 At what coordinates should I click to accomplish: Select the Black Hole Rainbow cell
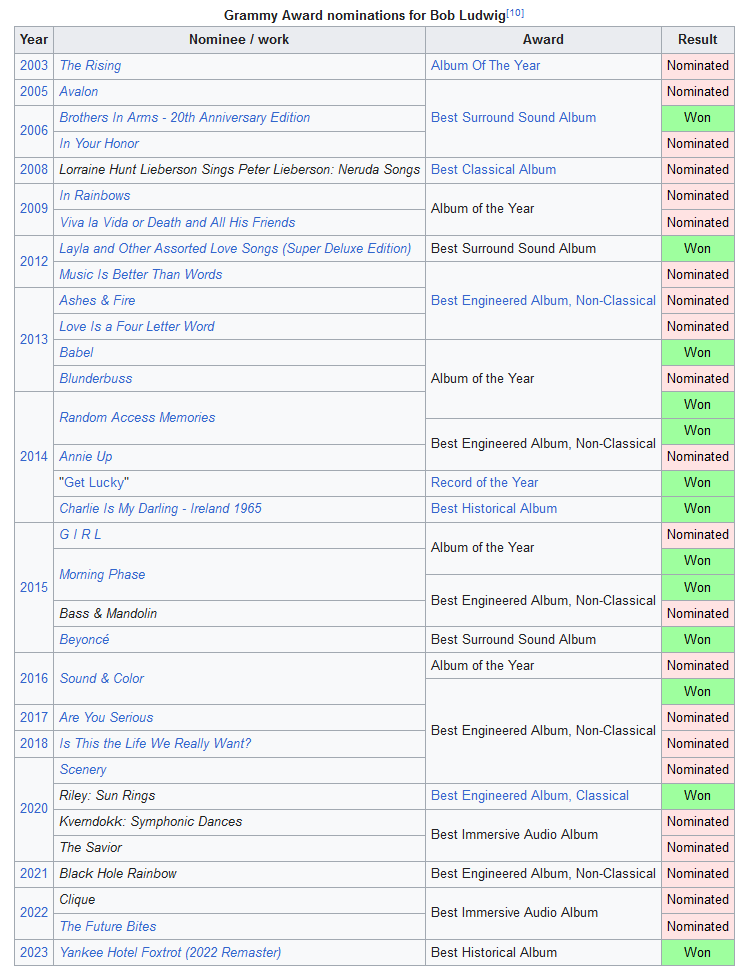point(239,874)
